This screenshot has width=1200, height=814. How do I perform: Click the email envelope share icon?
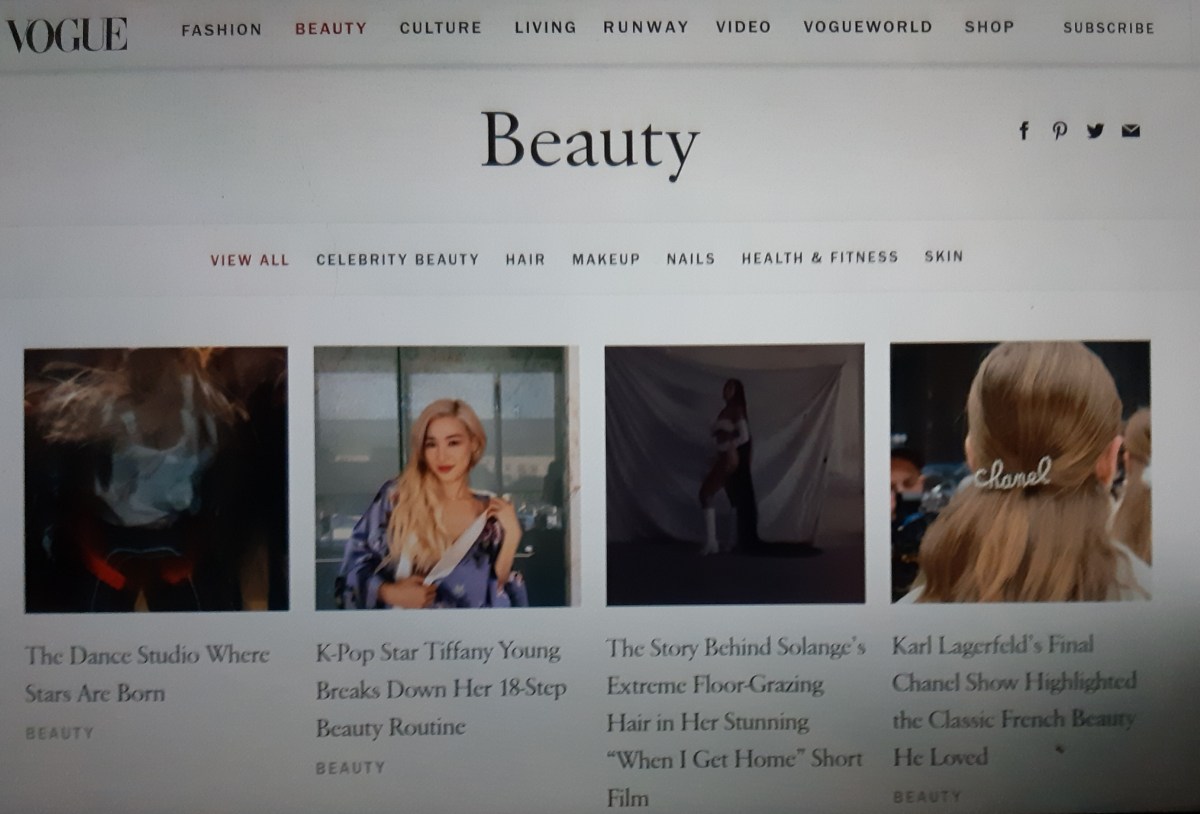pyautogui.click(x=1130, y=131)
